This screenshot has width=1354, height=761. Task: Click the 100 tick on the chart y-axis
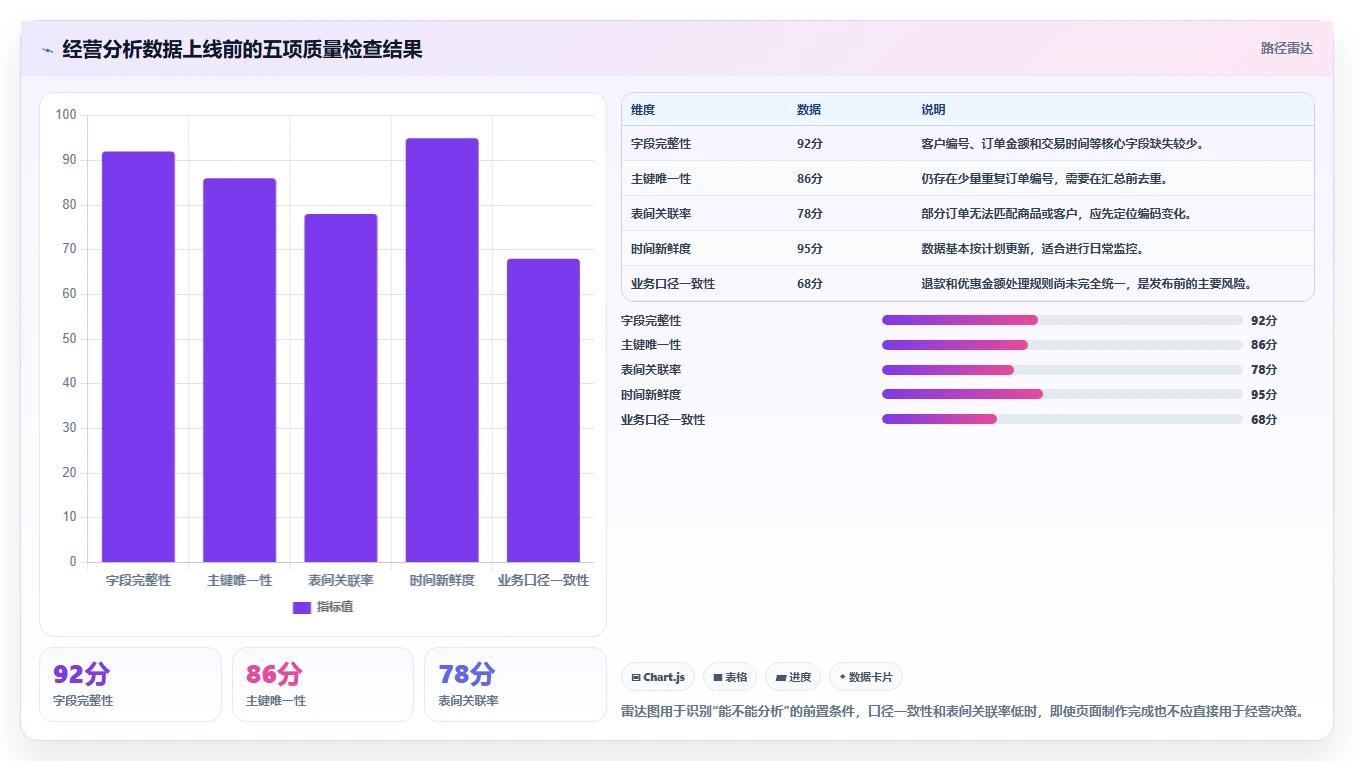point(66,115)
